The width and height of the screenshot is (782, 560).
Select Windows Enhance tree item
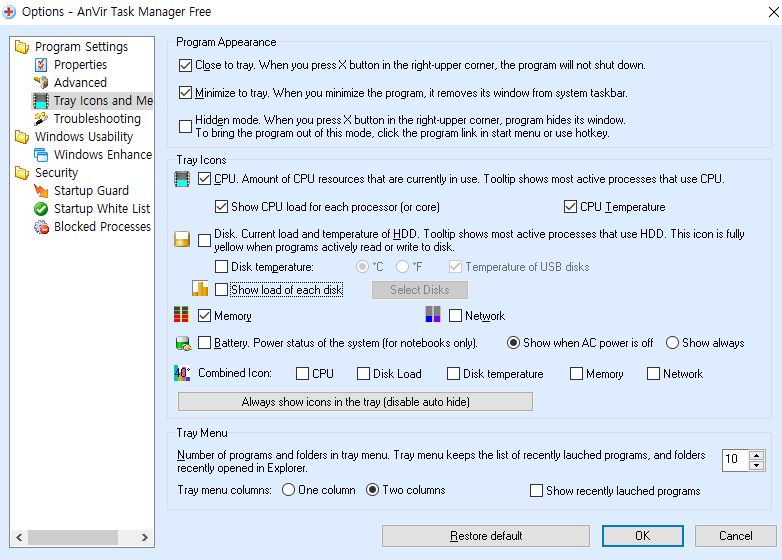pyautogui.click(x=103, y=155)
